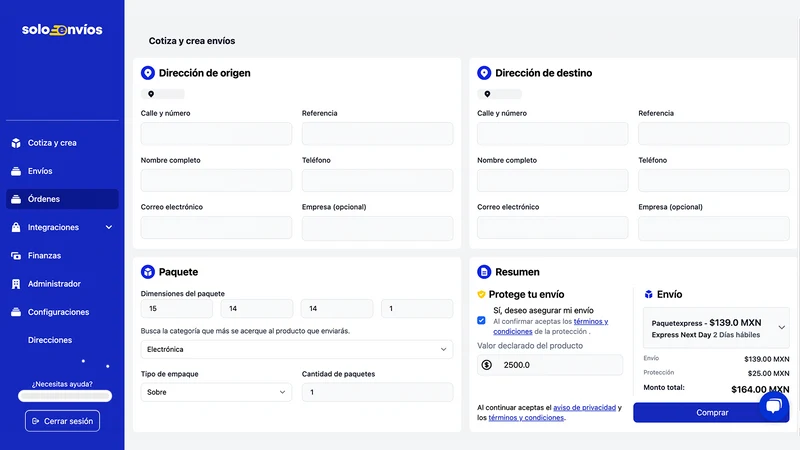800x450 pixels.
Task: Toggle the Sí, deseo asegurar mi envío checkbox
Action: pos(481,320)
